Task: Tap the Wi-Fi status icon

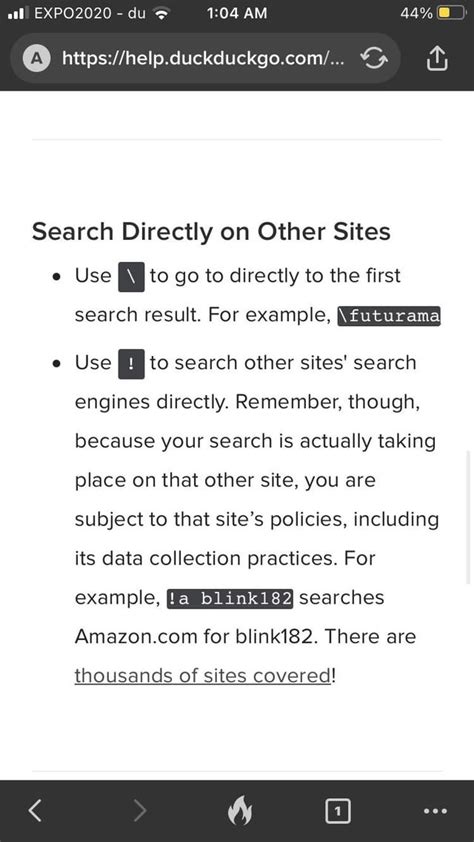Action: coord(160,14)
